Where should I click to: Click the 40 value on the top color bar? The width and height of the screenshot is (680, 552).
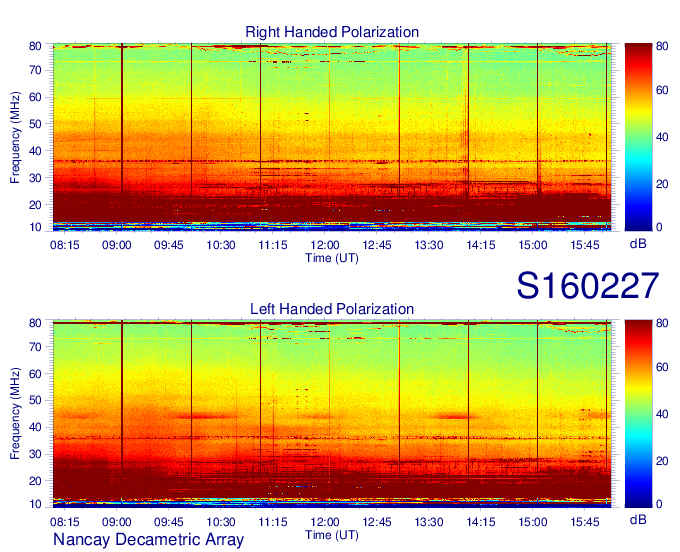662,137
